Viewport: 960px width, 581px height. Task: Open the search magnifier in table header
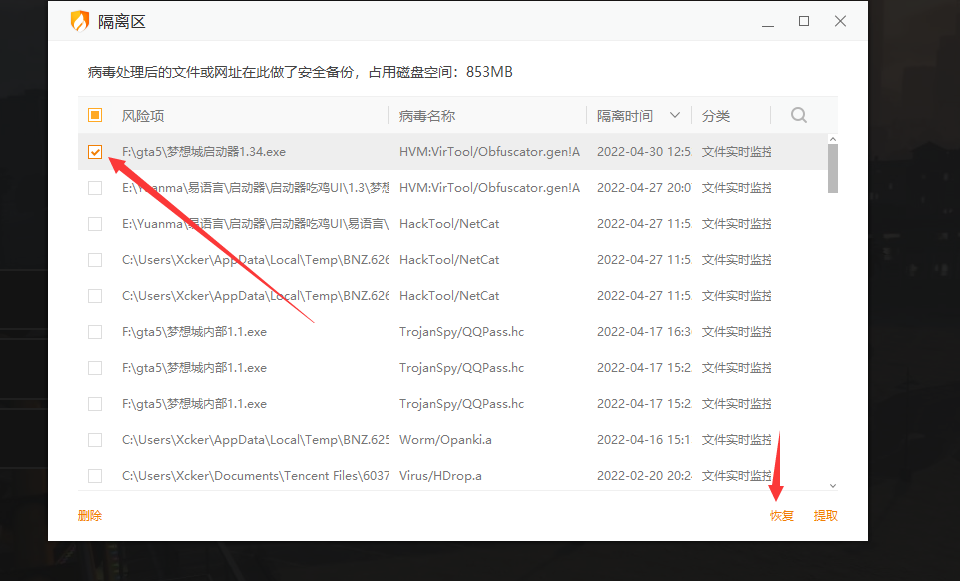(x=798, y=115)
